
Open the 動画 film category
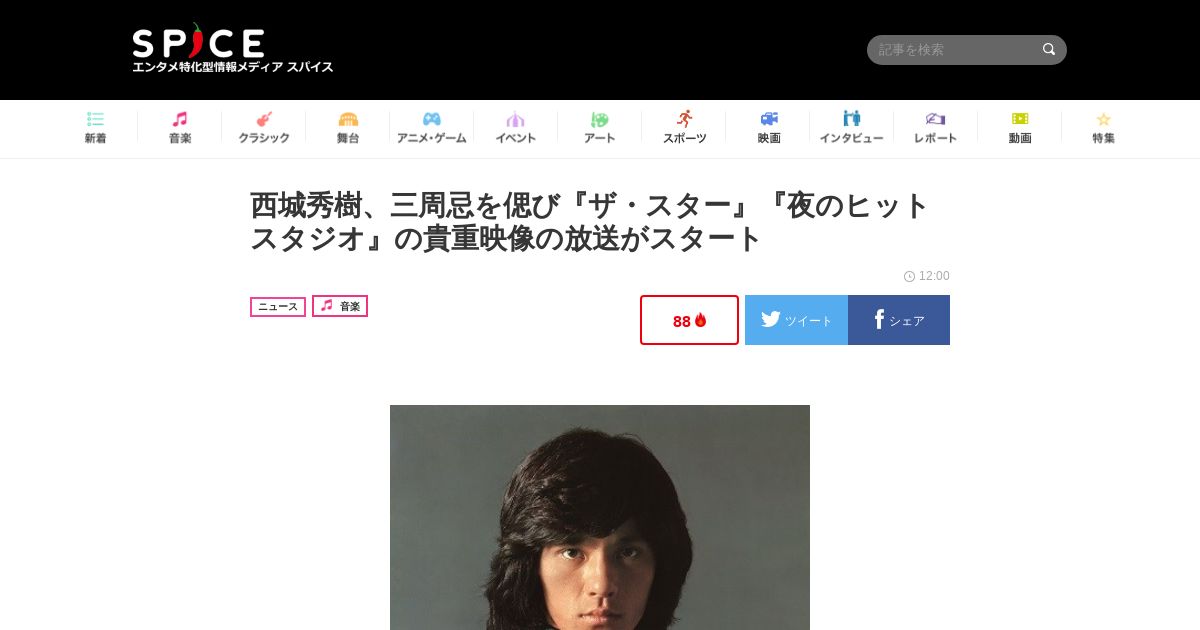click(x=1020, y=128)
